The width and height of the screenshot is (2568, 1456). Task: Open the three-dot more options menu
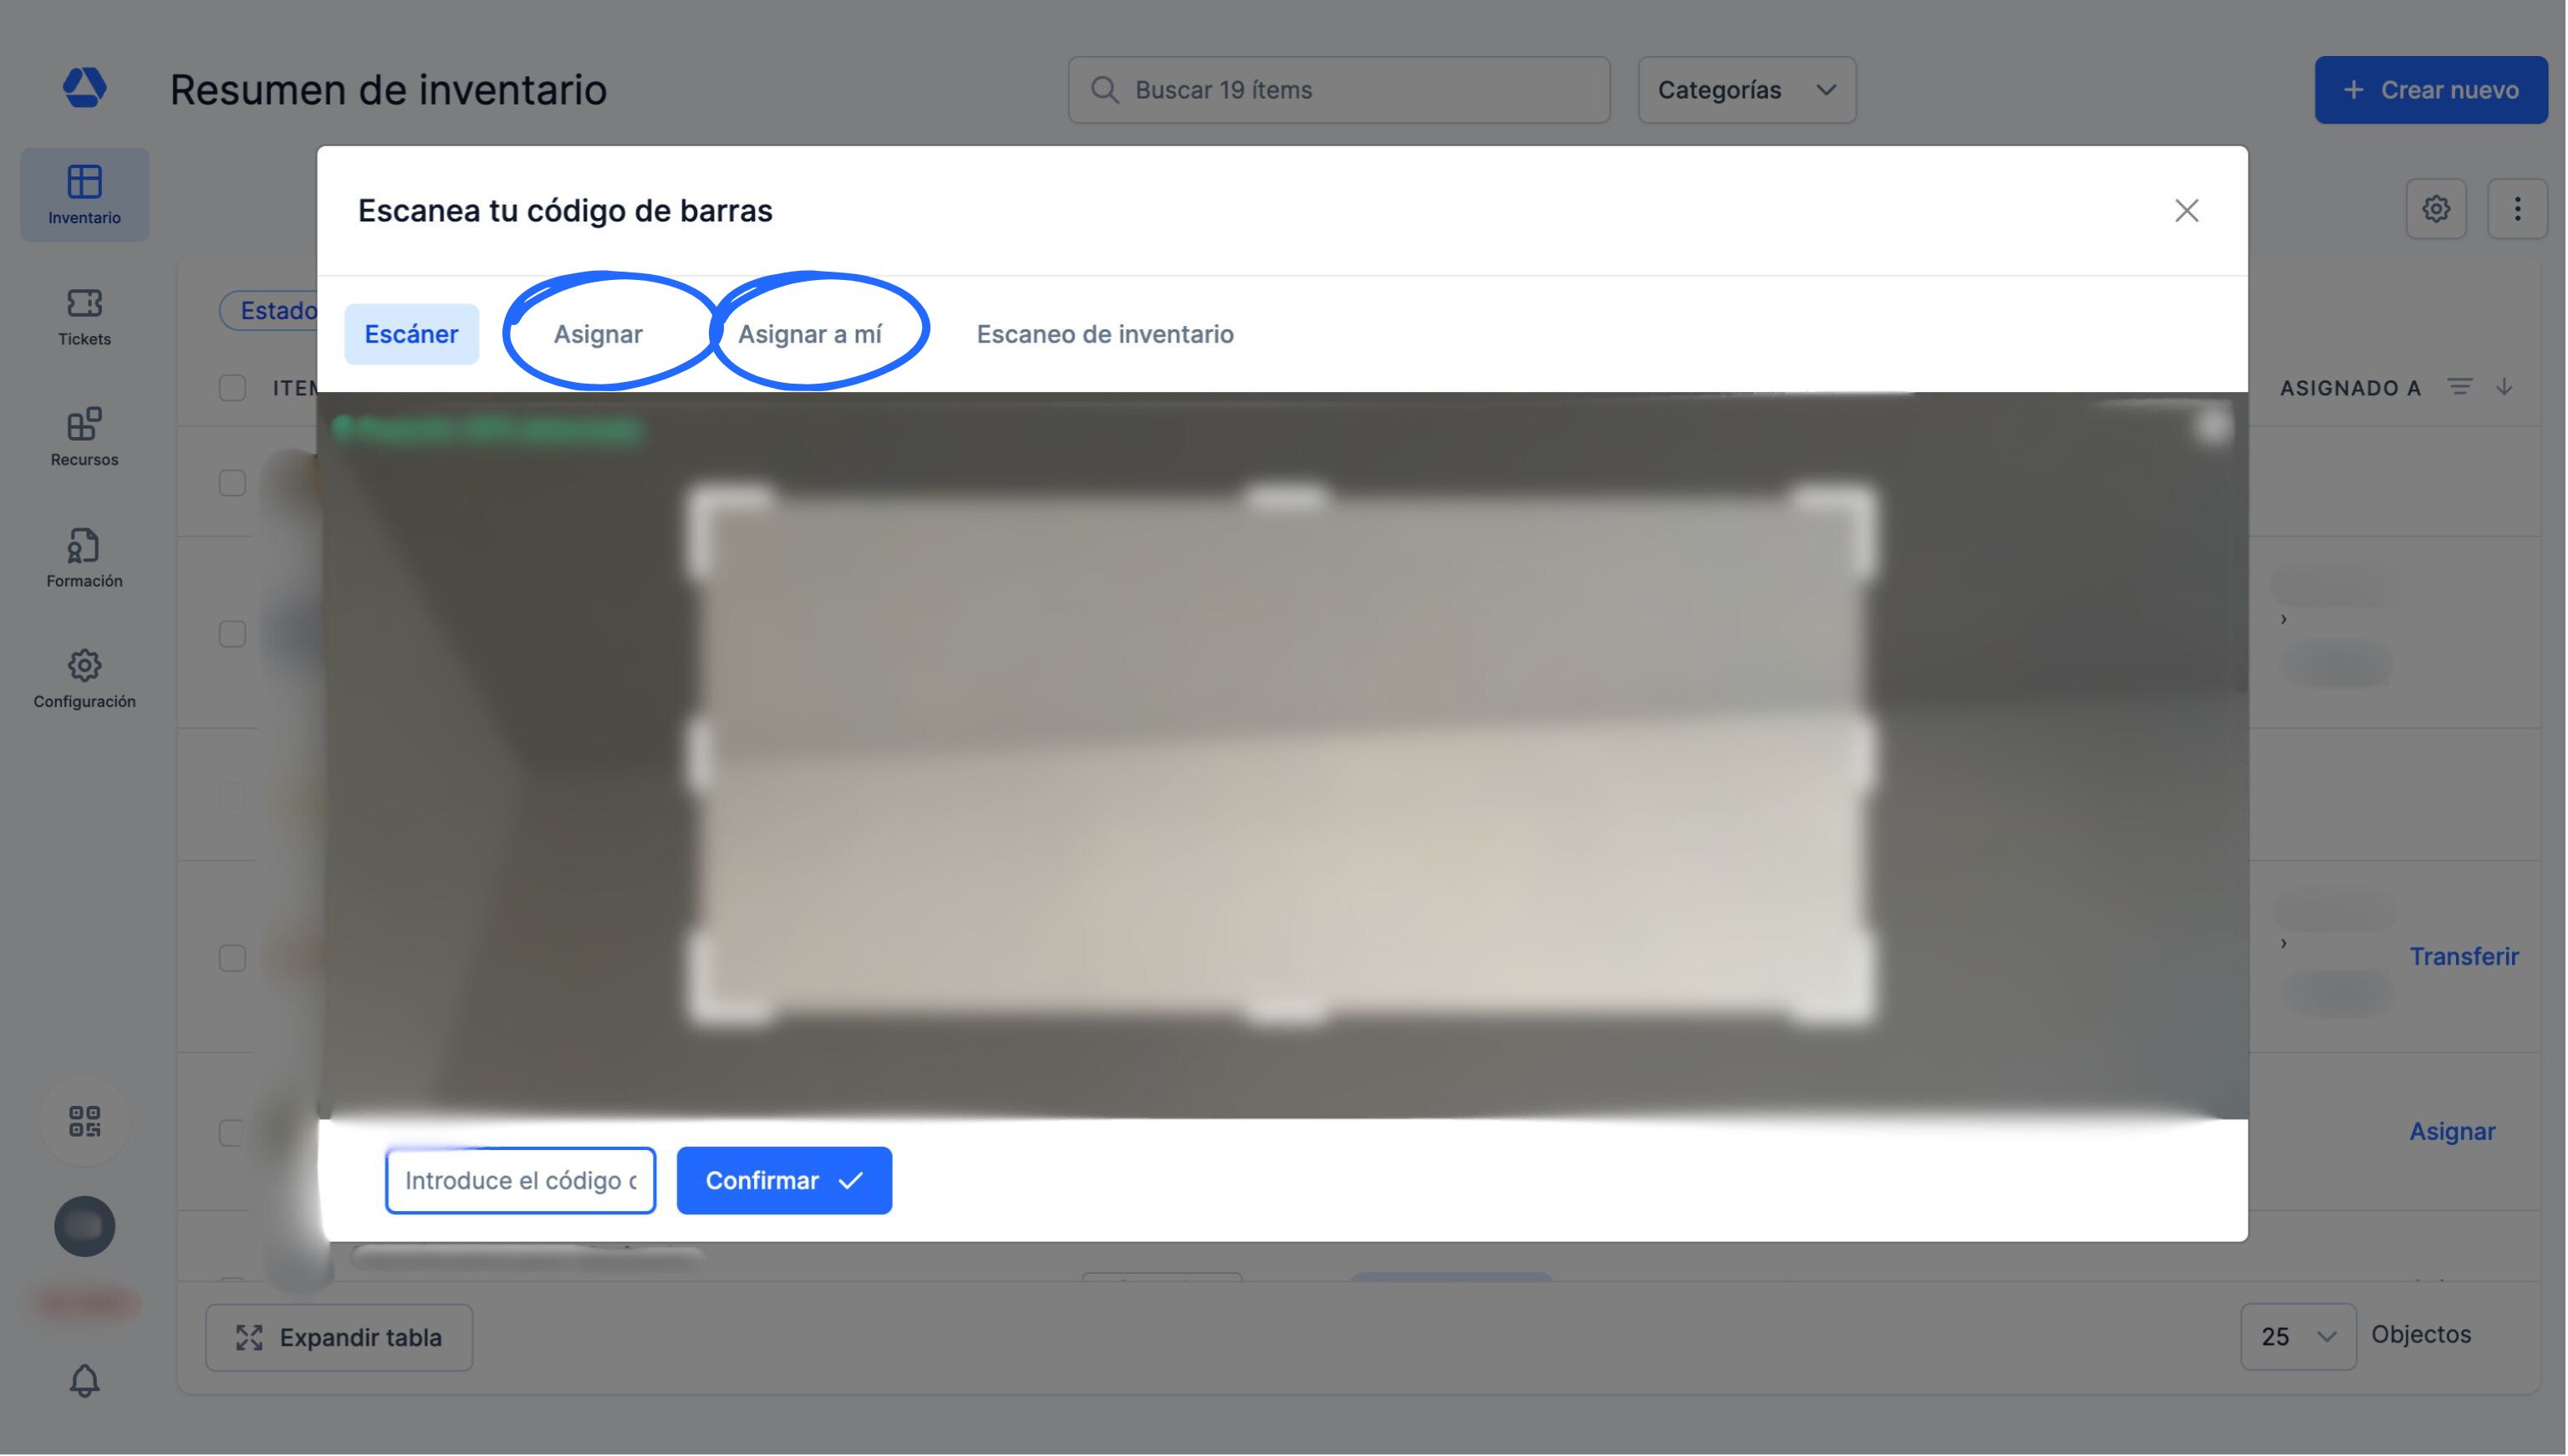click(2517, 208)
